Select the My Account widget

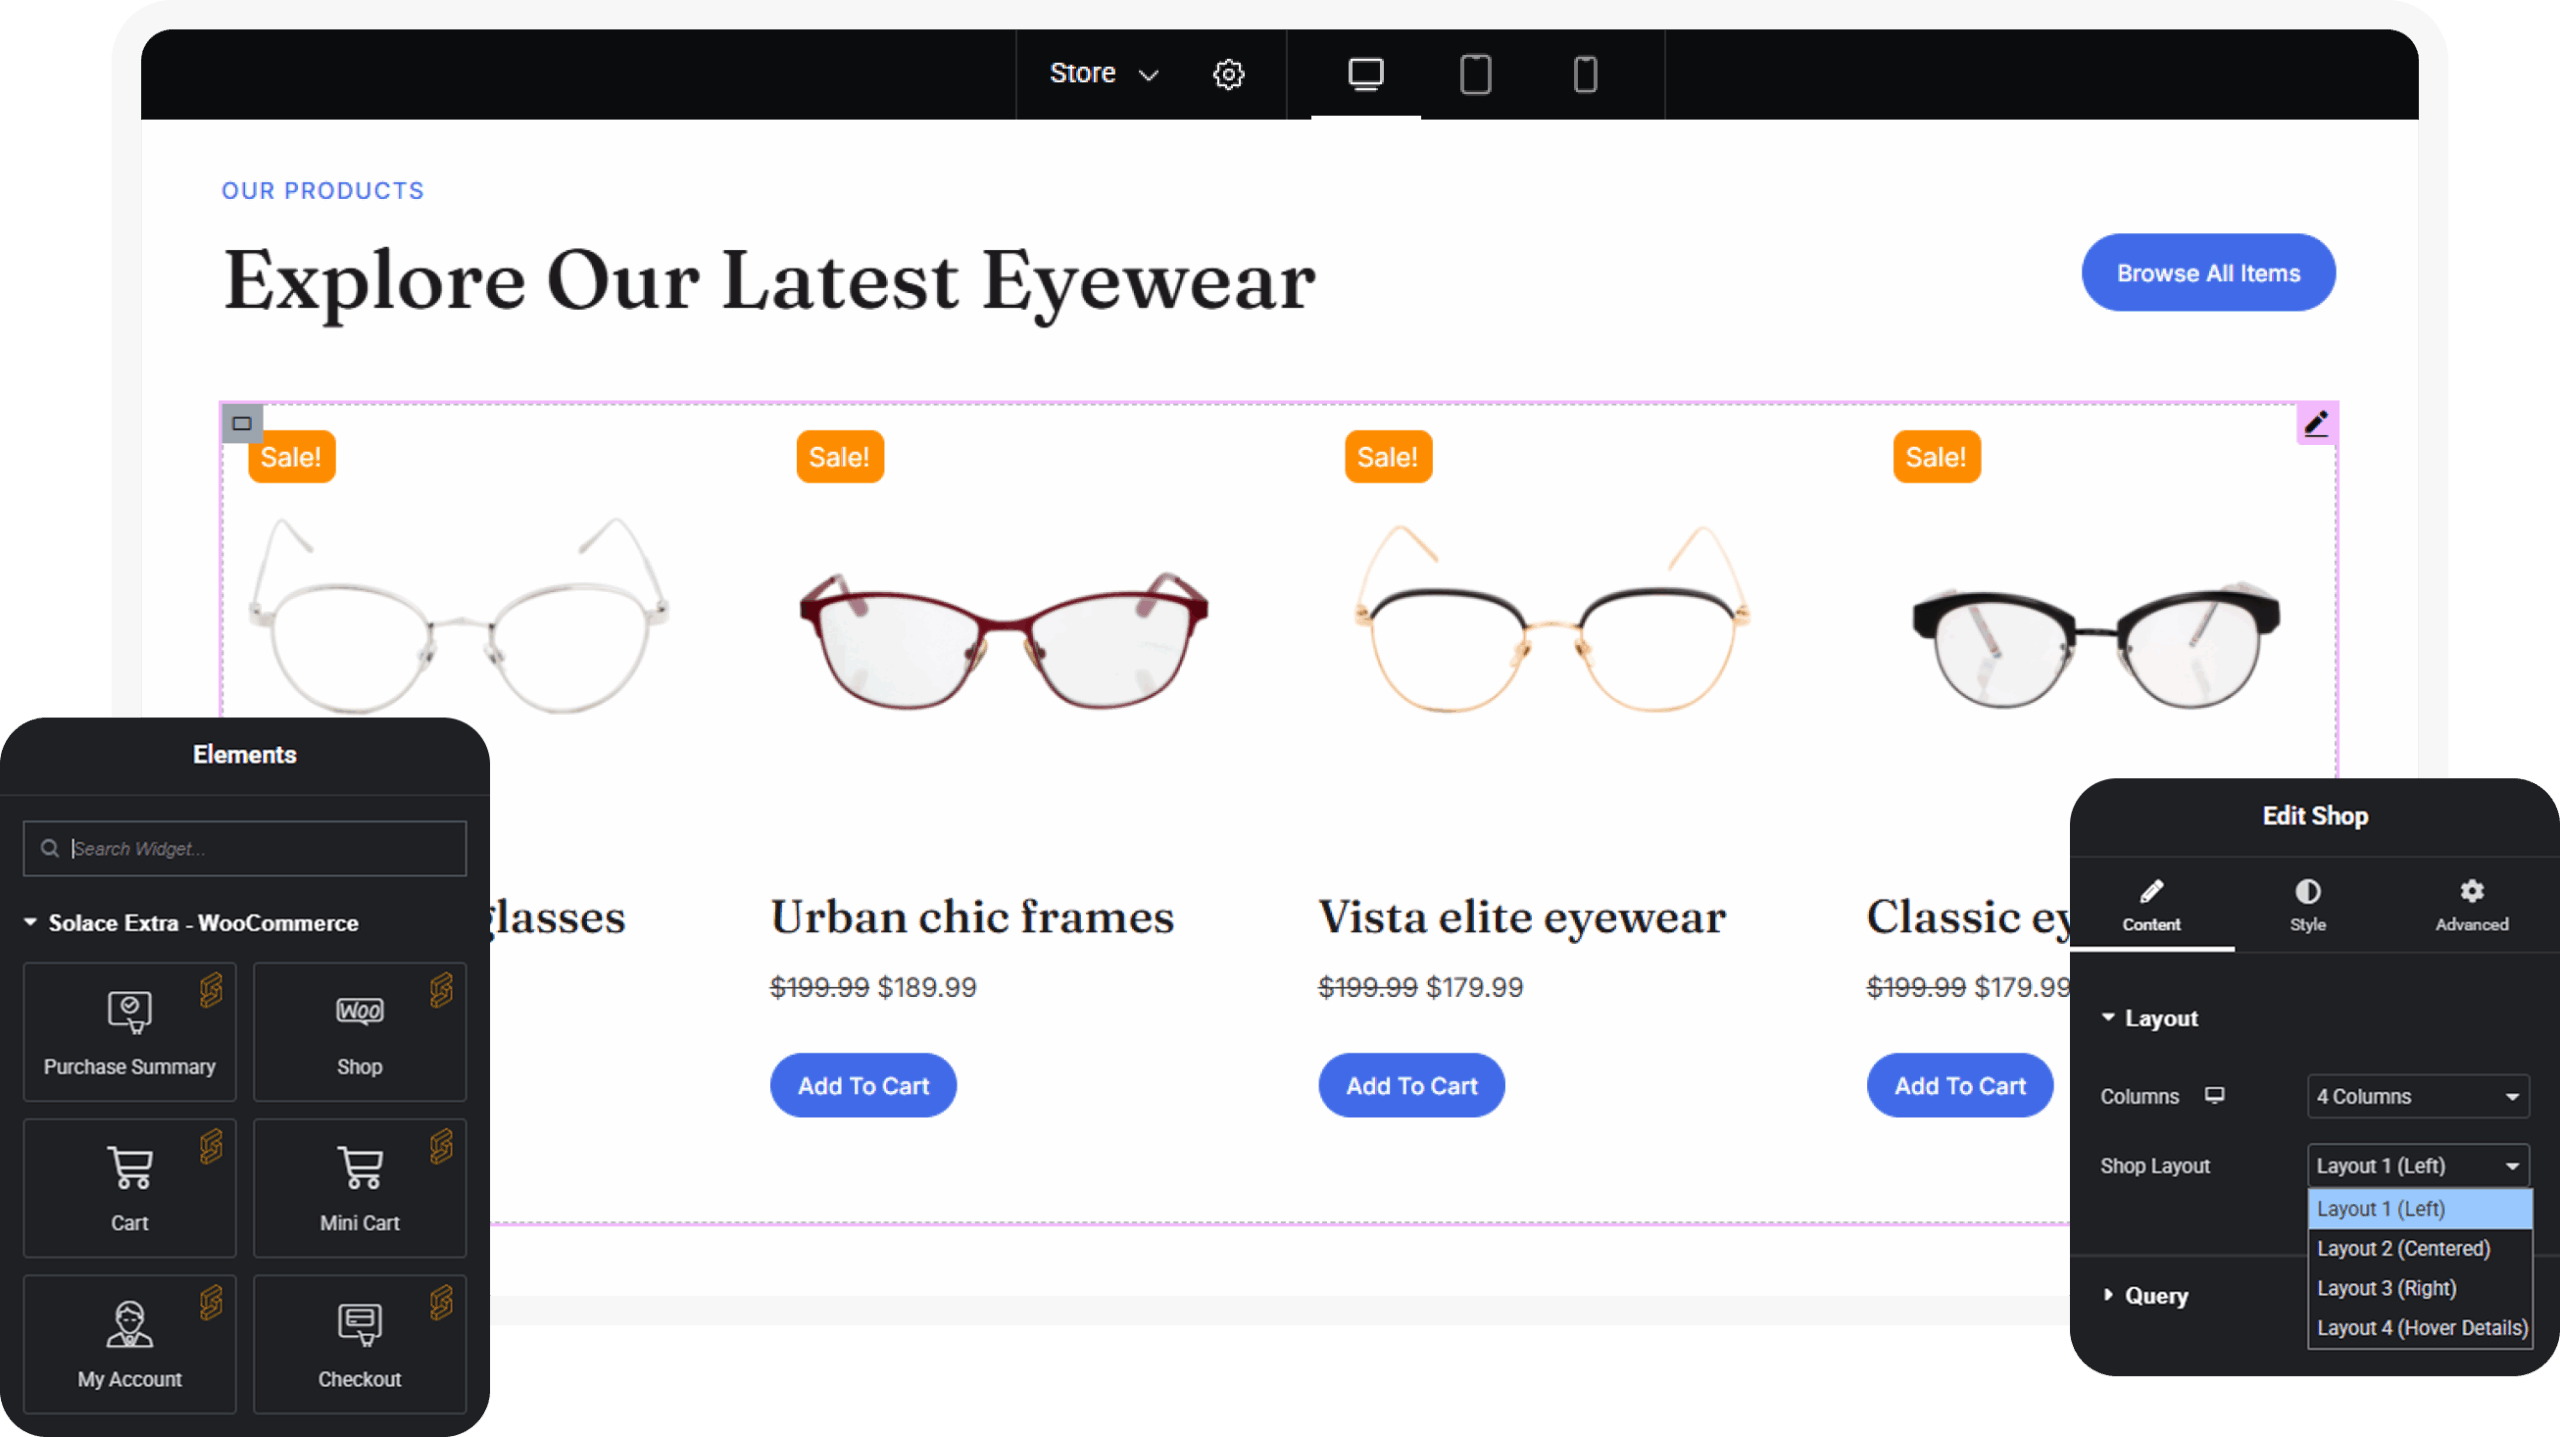(129, 1344)
